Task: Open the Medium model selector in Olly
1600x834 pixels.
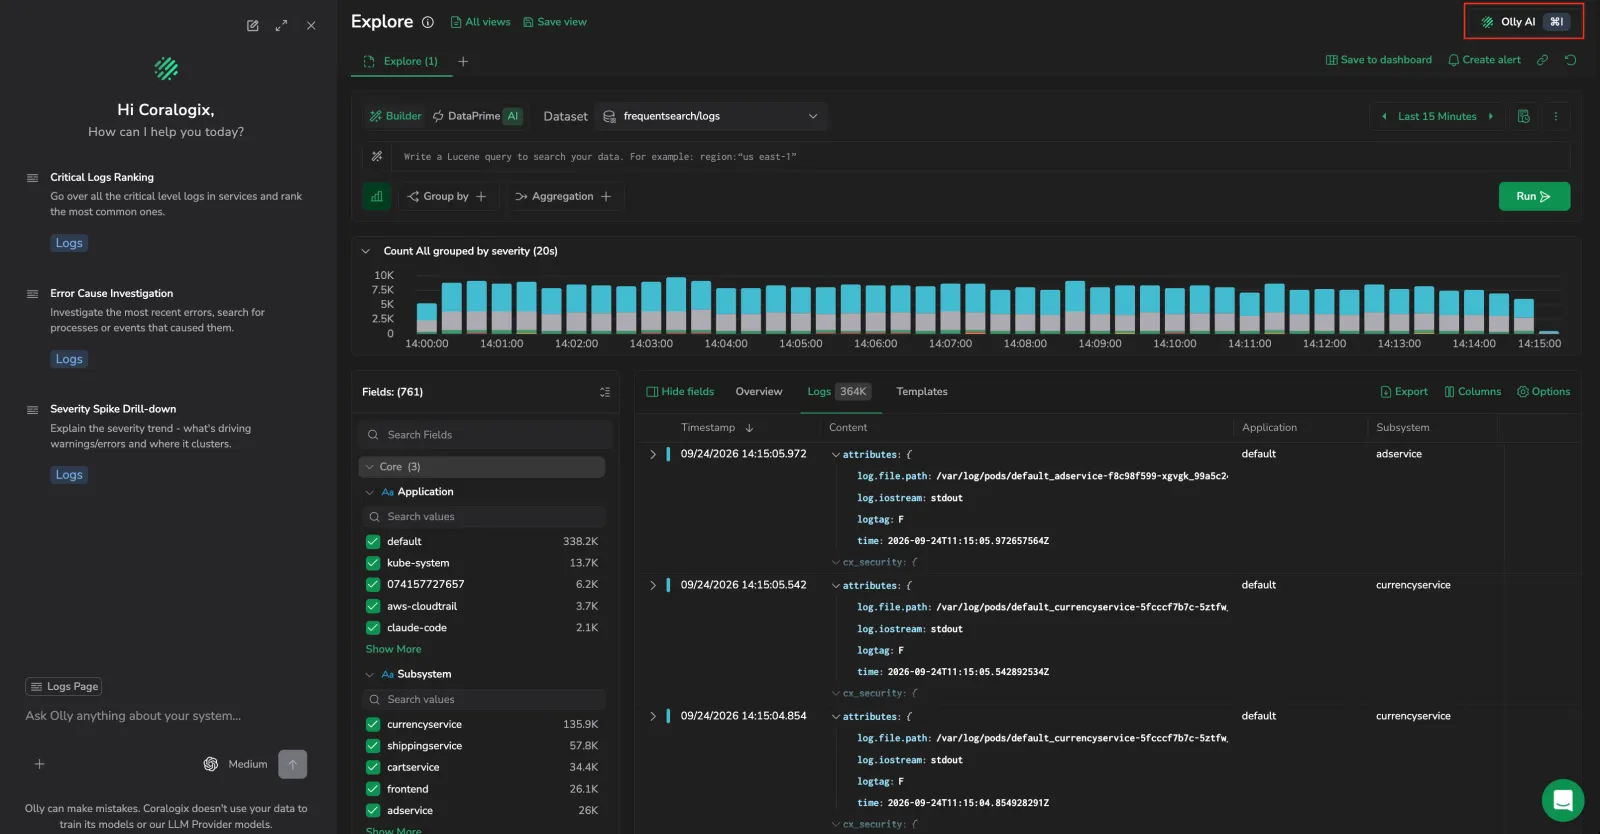Action: (x=236, y=764)
